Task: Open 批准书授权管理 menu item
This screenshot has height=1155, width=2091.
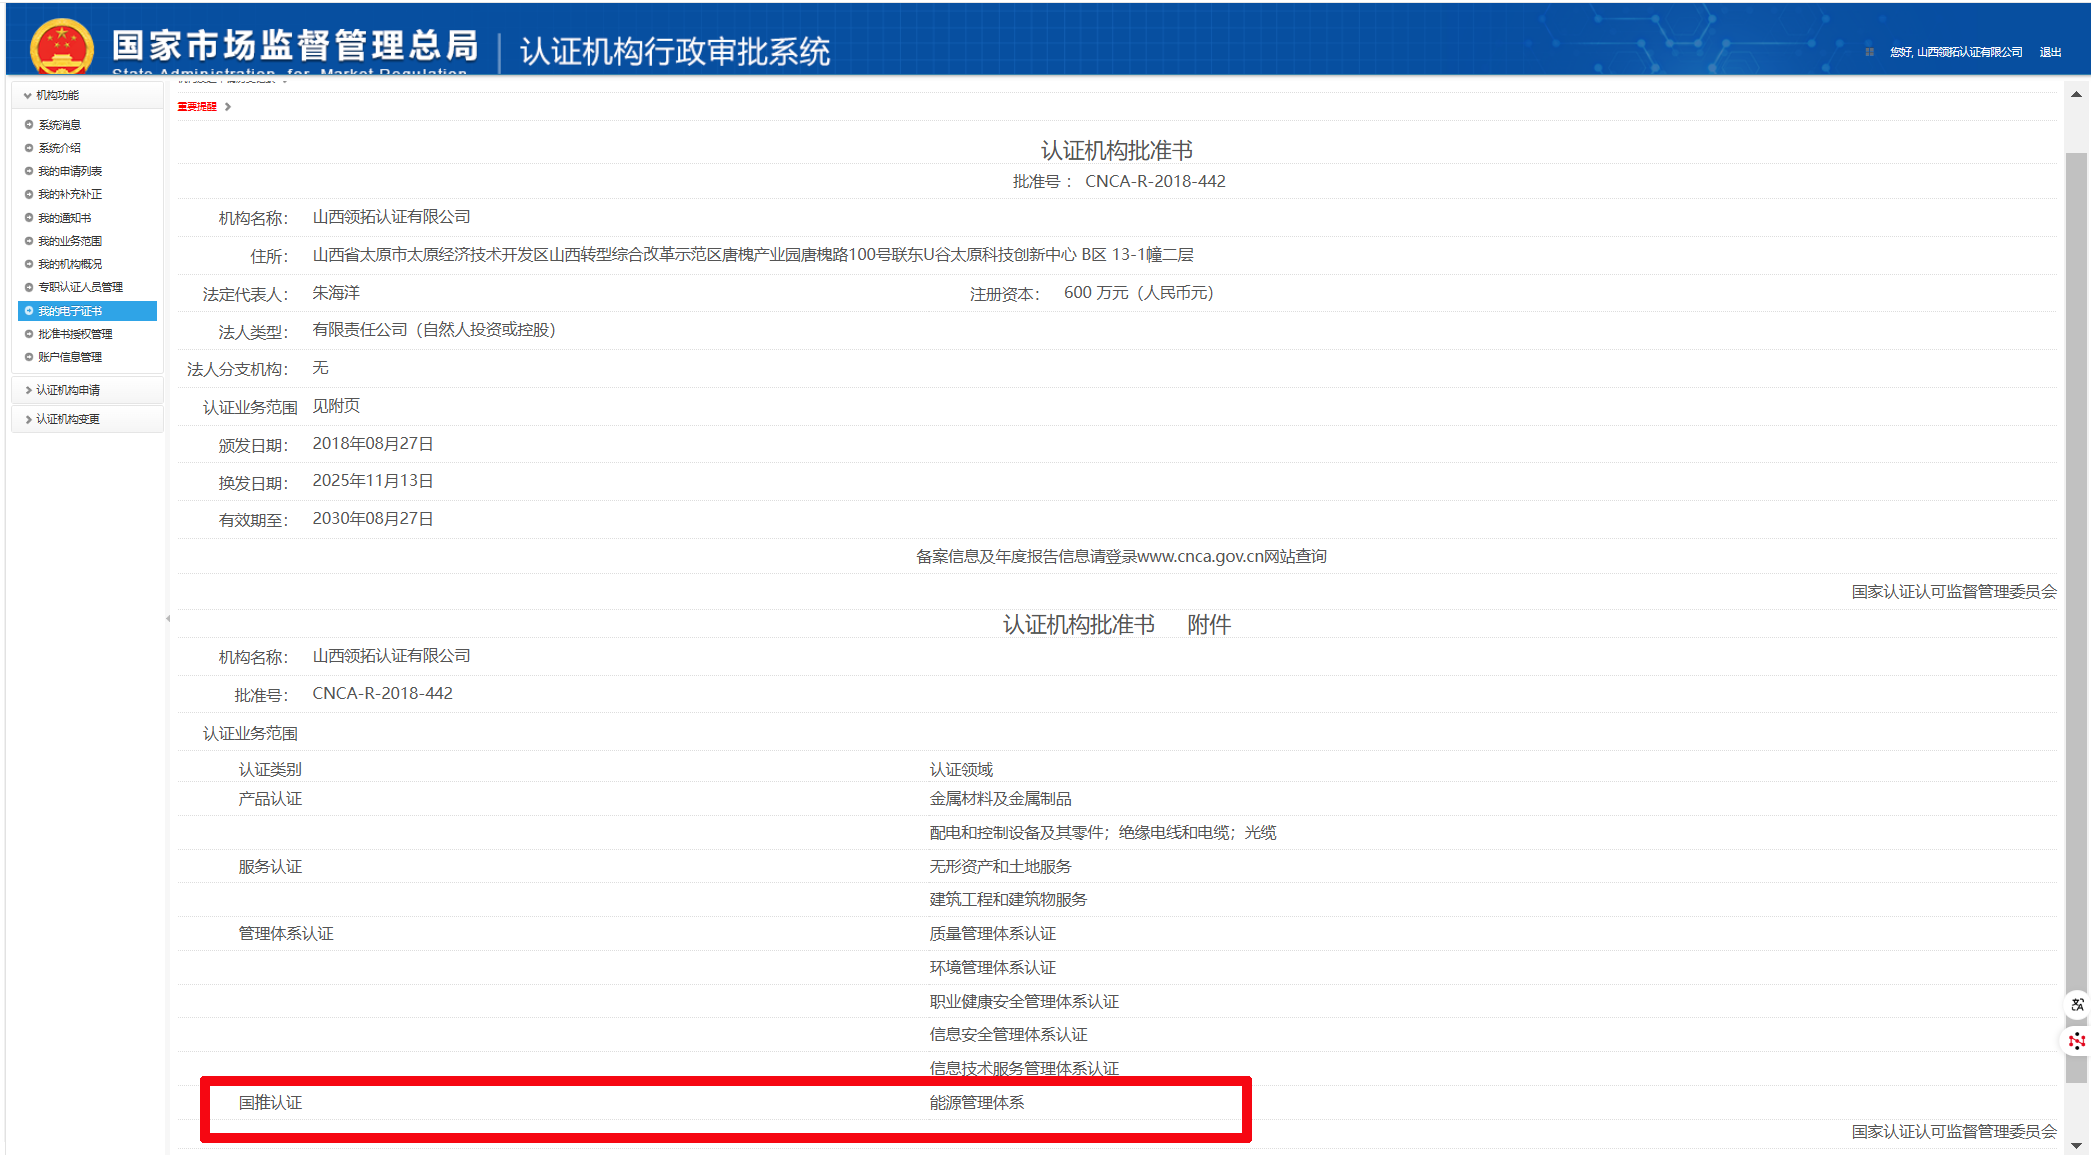Action: pos(75,334)
